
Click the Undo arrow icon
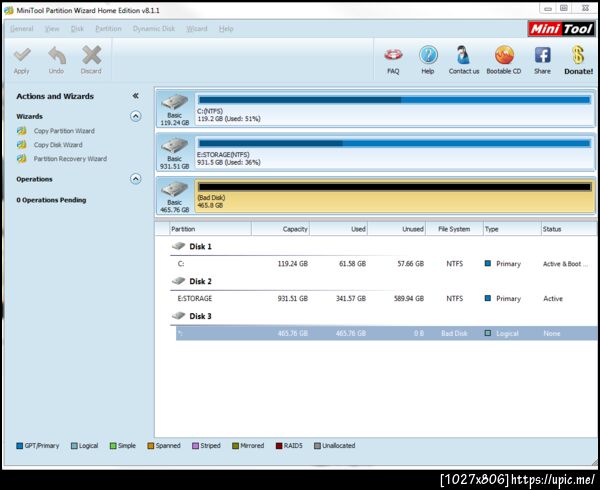[57, 55]
